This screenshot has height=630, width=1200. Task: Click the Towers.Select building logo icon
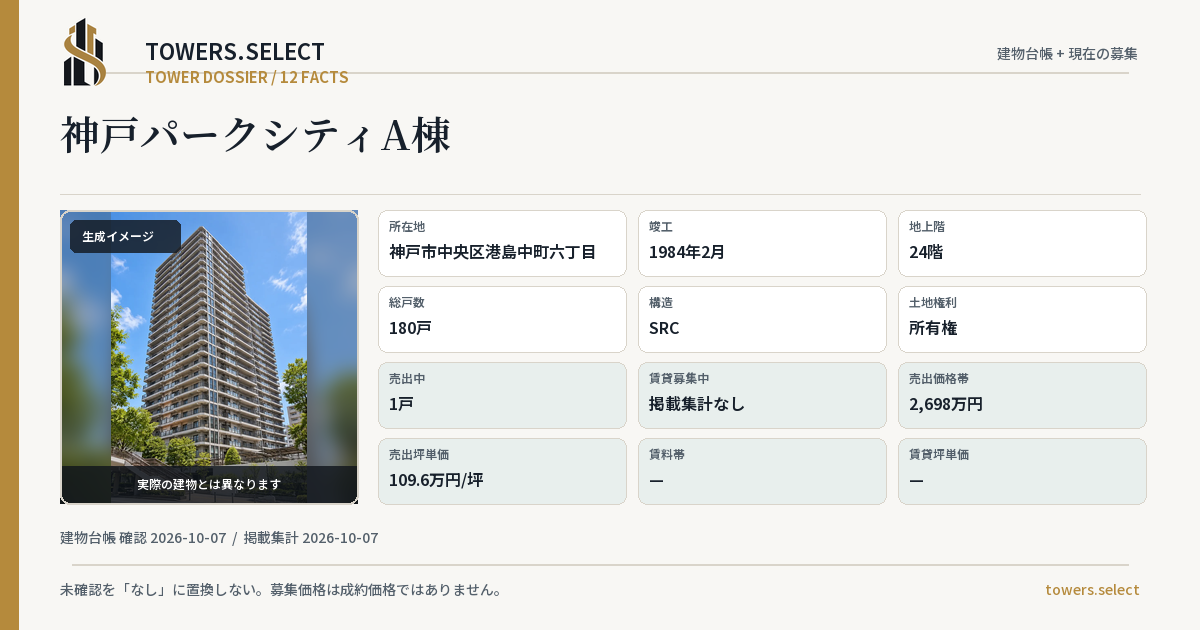85,52
